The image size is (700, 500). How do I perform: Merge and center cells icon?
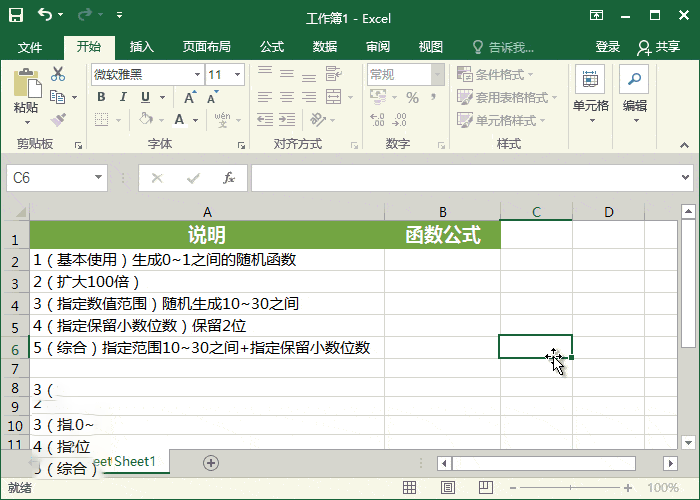tap(333, 97)
